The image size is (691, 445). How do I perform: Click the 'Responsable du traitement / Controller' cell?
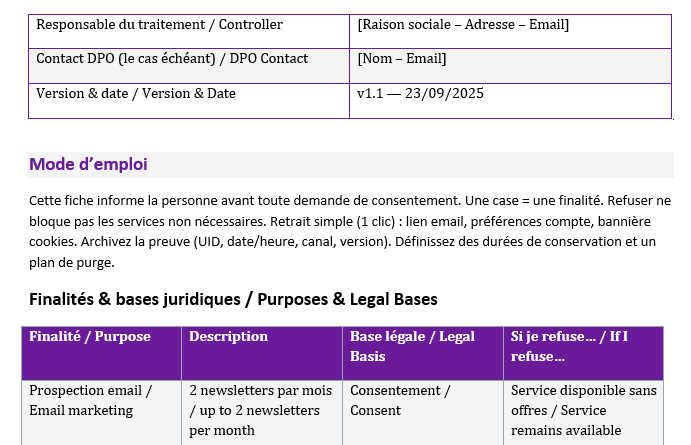159,25
